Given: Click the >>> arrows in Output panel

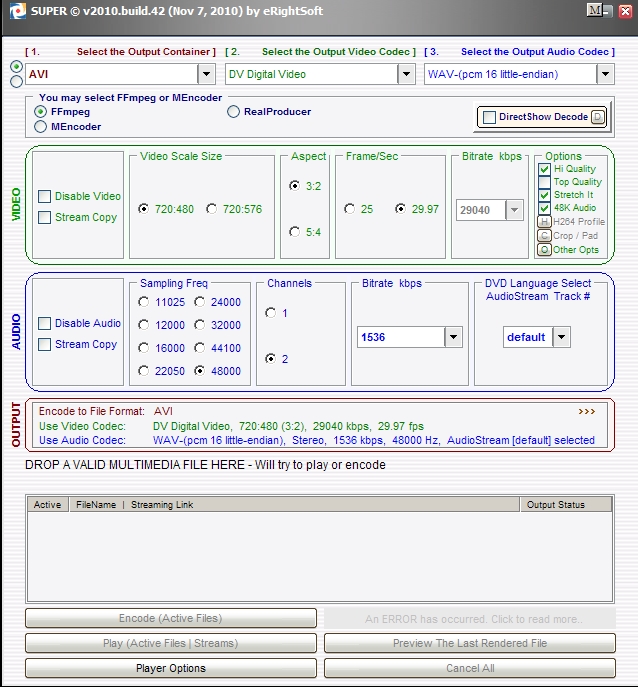Looking at the screenshot, I should [x=587, y=411].
